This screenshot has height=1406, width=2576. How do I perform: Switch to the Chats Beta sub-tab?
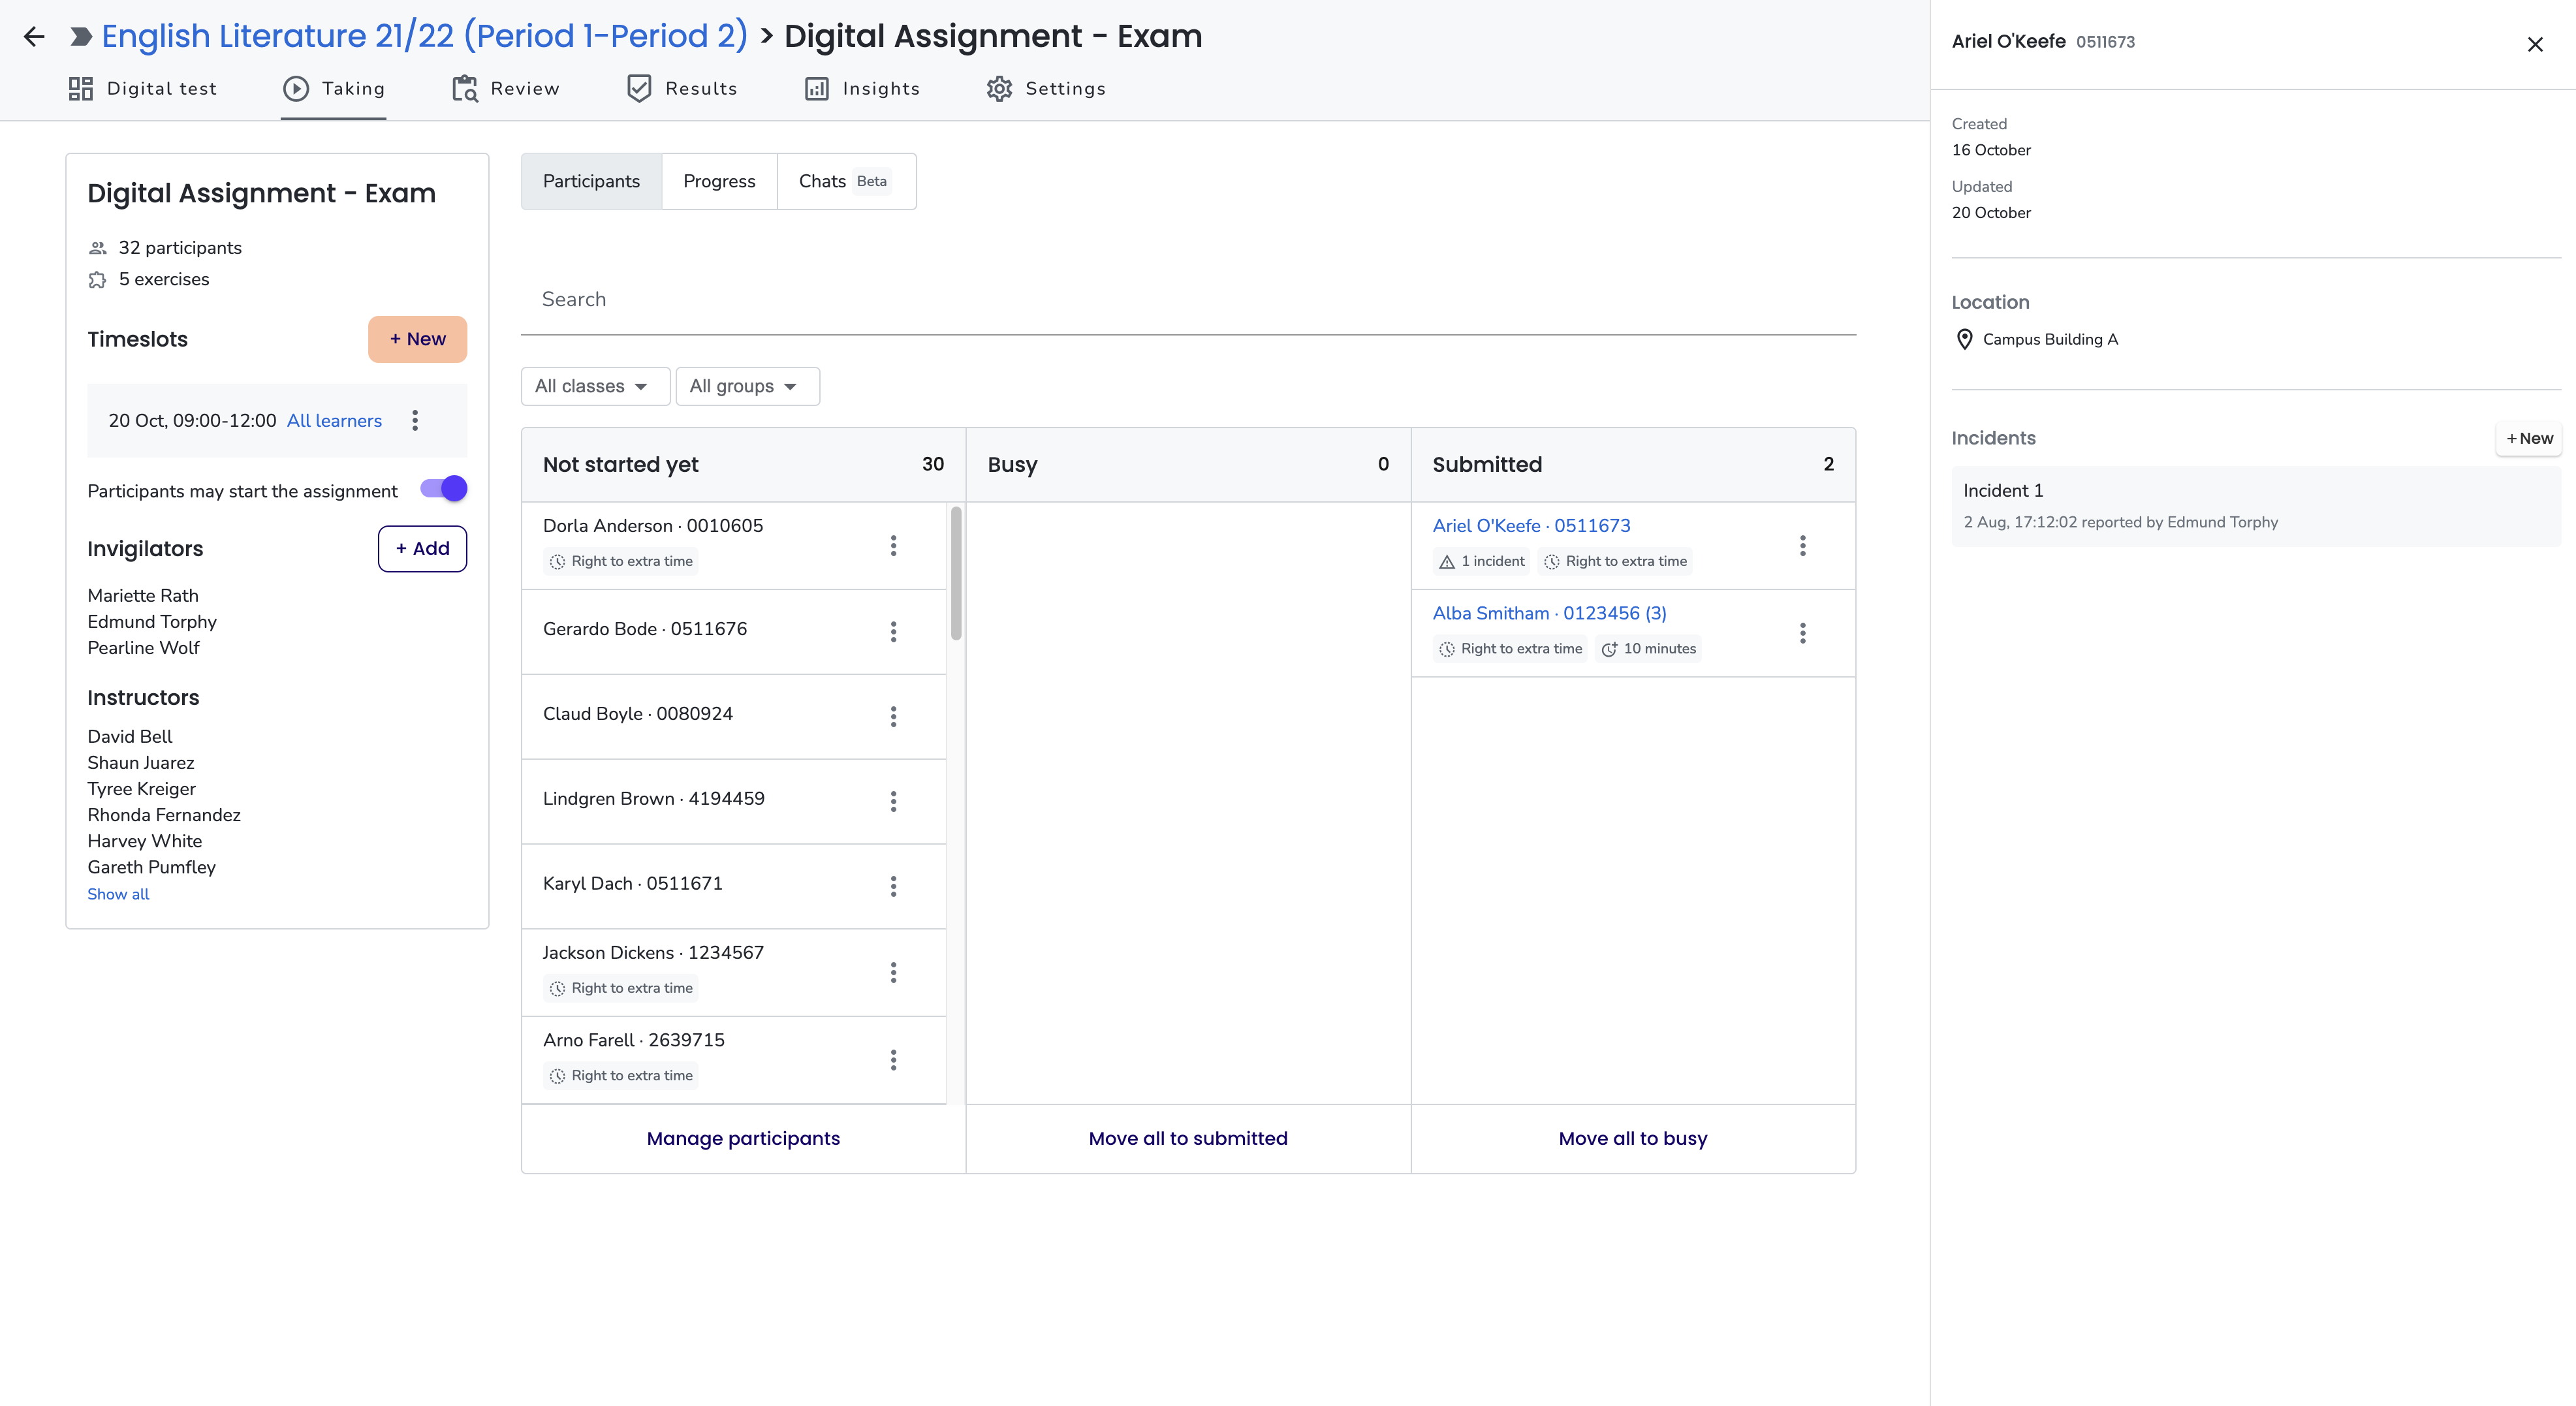[846, 181]
